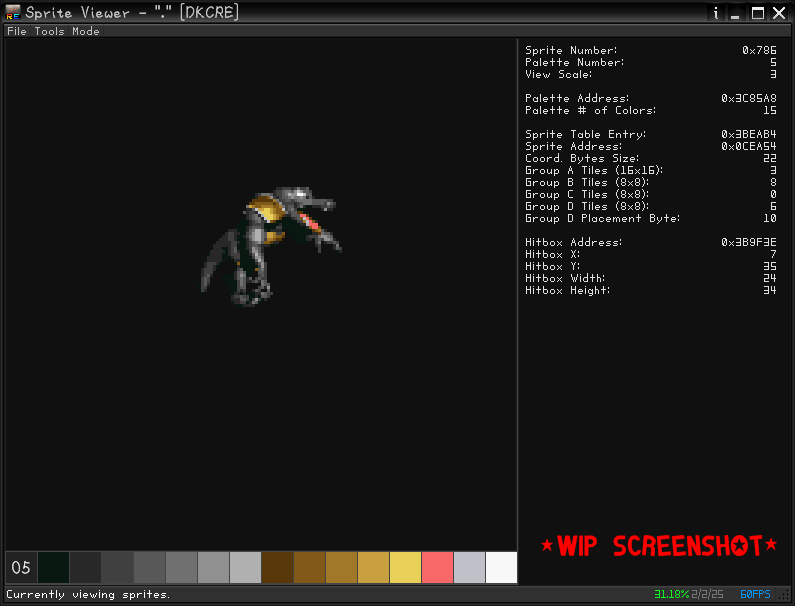Screen dimensions: 795x606
Task: Maximize the Sprite Viewer window
Action: pyautogui.click(x=757, y=13)
